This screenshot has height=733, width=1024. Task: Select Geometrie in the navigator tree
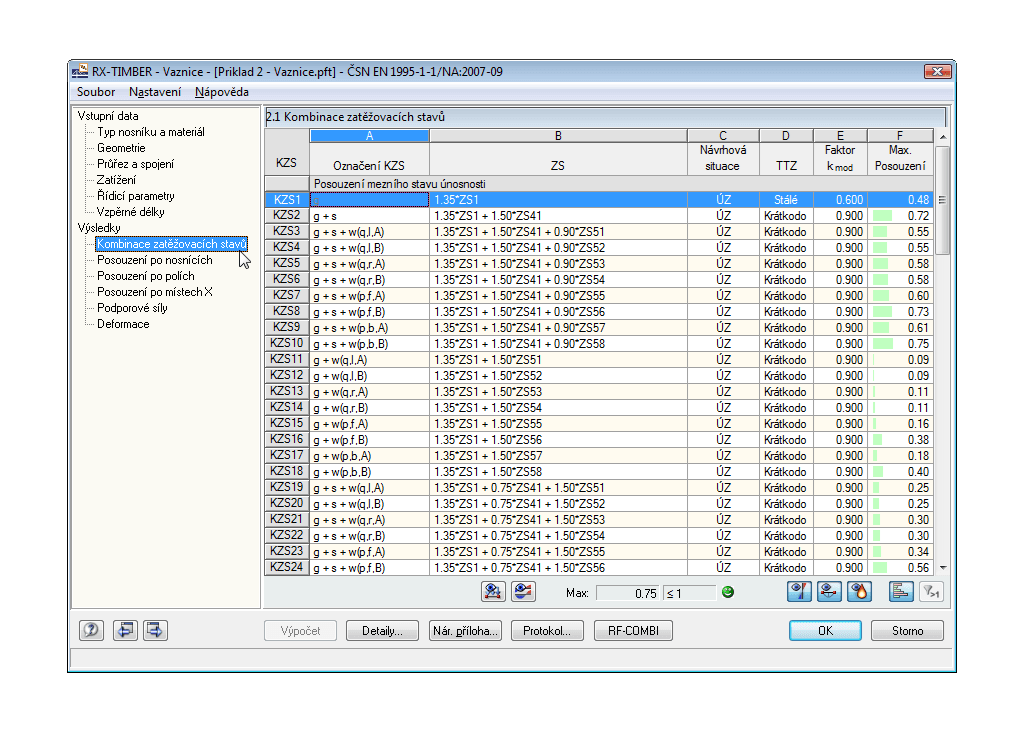[121, 148]
